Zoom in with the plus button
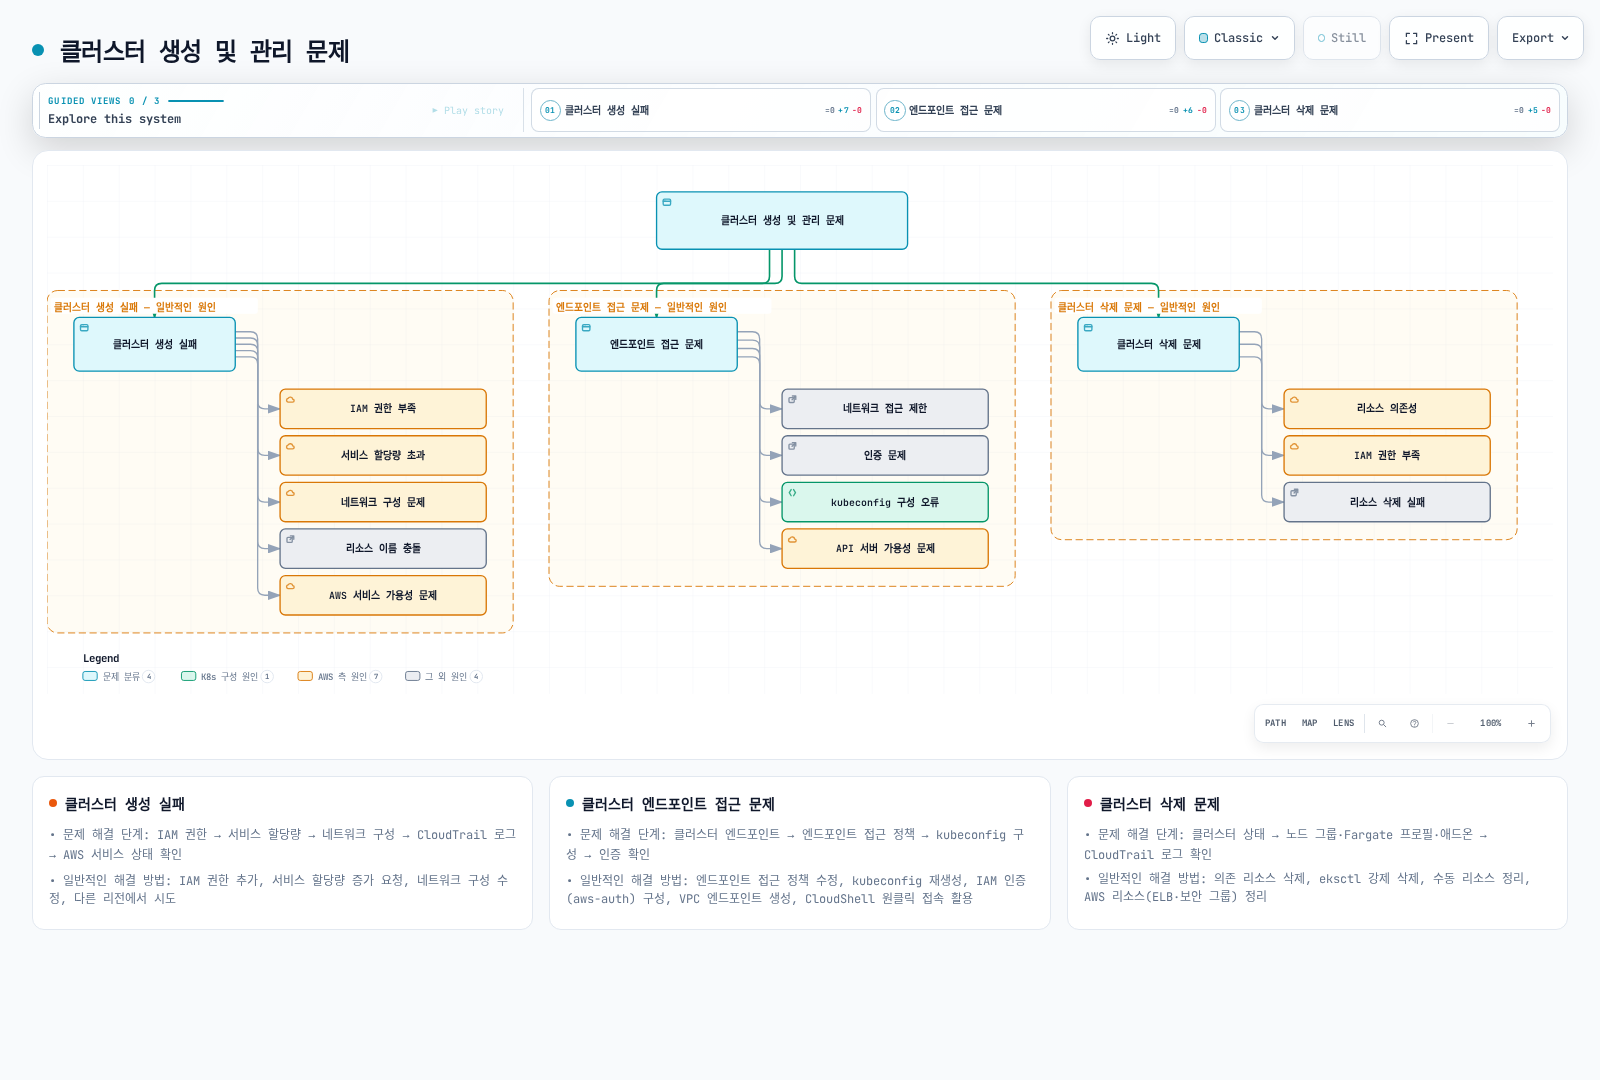Image resolution: width=1600 pixels, height=1080 pixels. (1531, 723)
